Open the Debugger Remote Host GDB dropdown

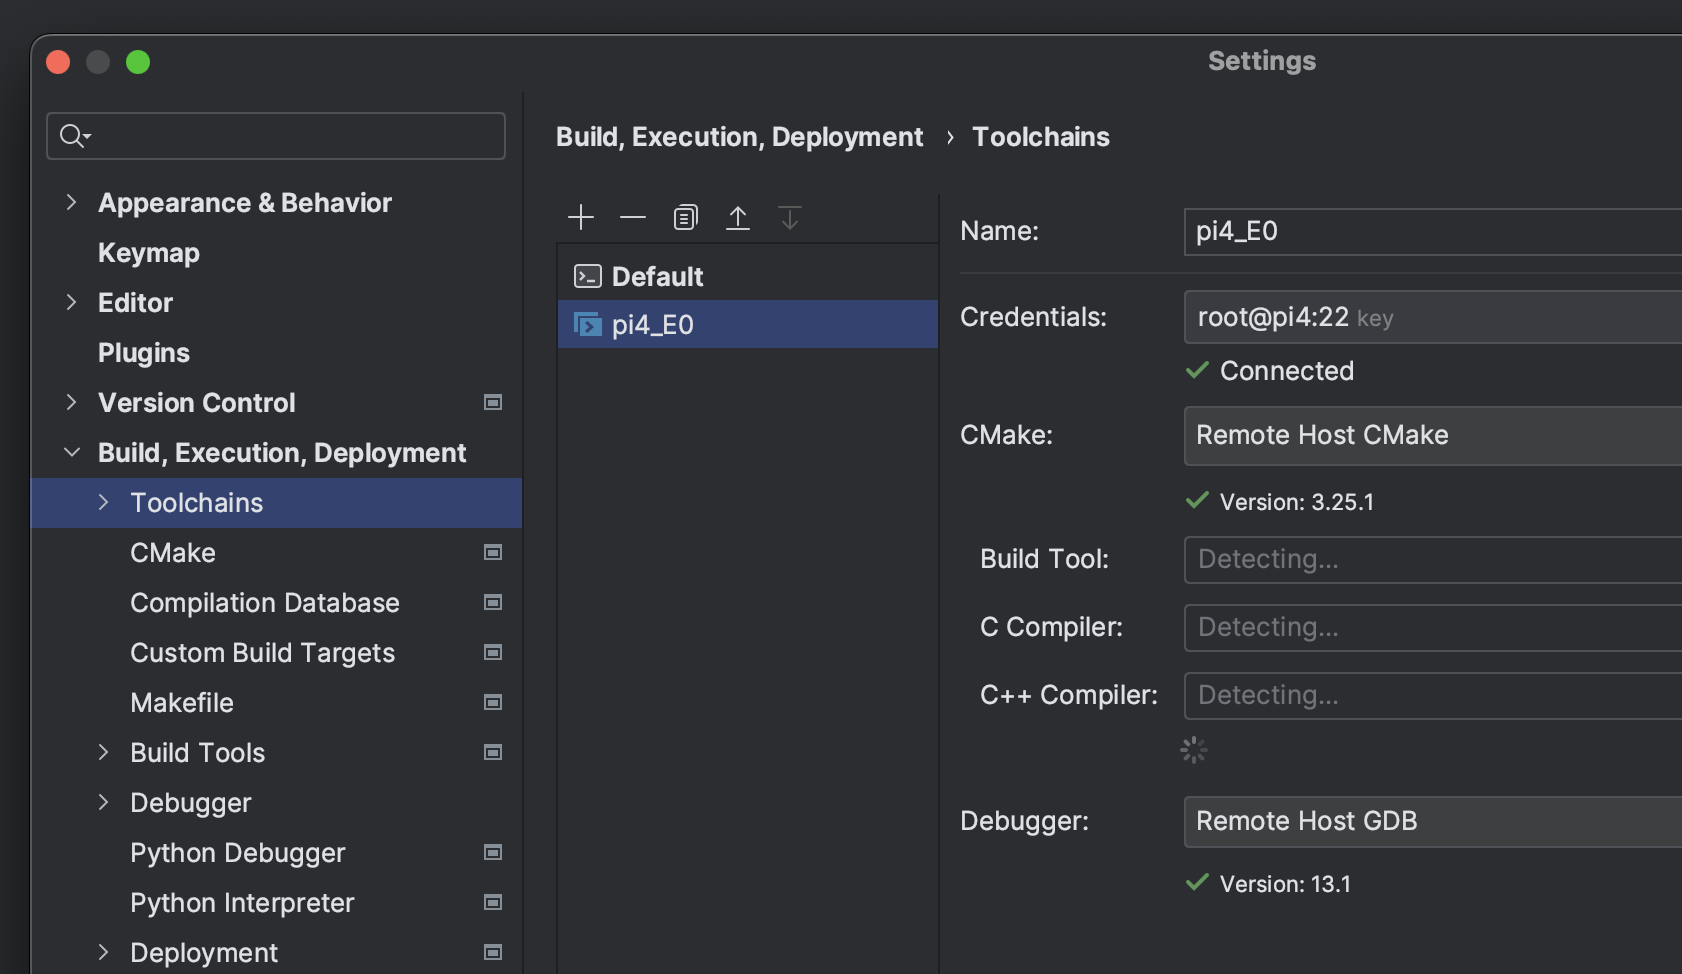pyautogui.click(x=1433, y=821)
